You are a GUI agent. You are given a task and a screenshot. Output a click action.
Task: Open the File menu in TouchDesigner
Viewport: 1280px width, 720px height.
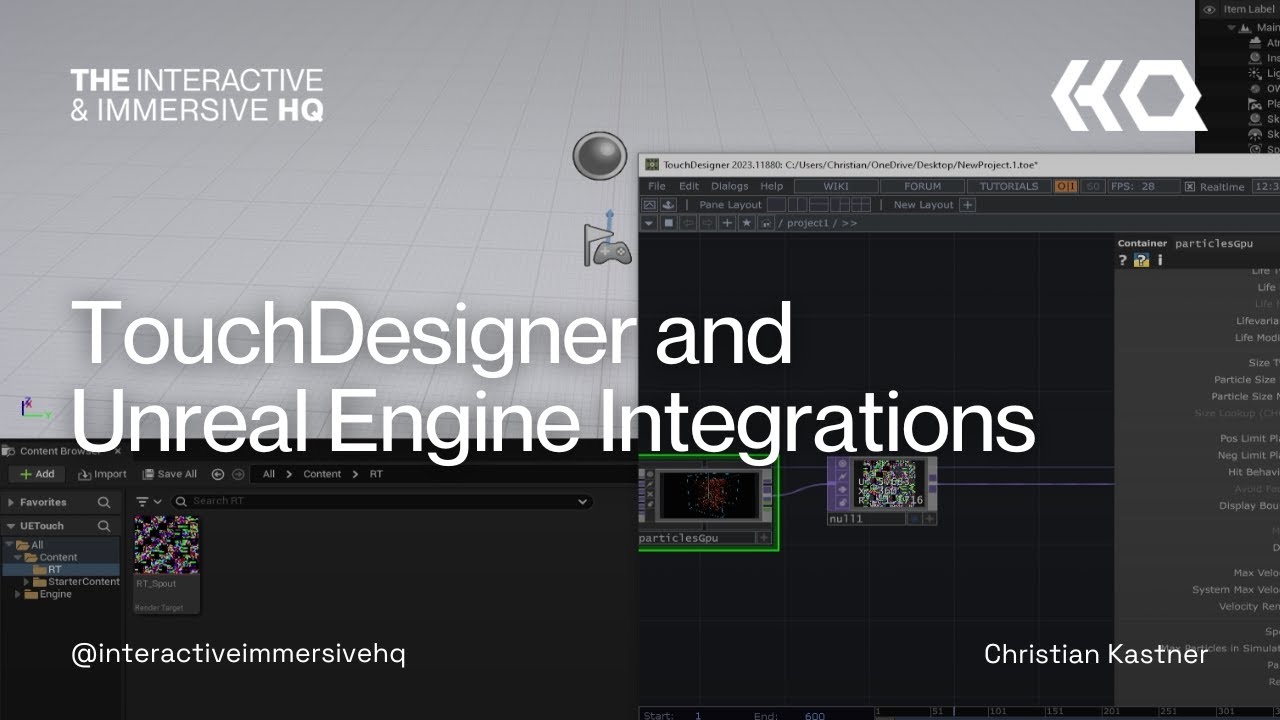click(656, 186)
